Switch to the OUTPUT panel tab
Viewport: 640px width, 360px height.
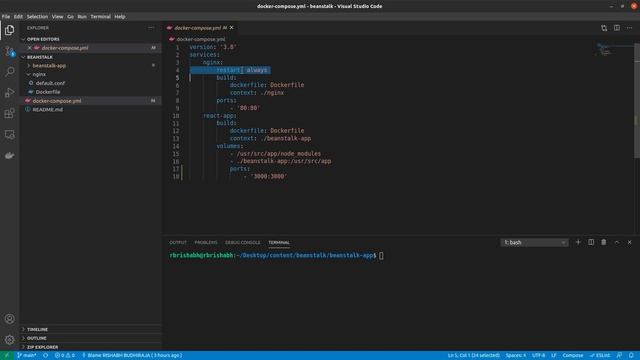(x=178, y=242)
